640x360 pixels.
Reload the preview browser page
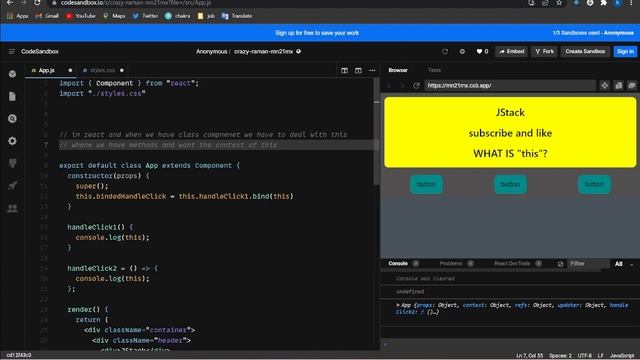(416, 85)
